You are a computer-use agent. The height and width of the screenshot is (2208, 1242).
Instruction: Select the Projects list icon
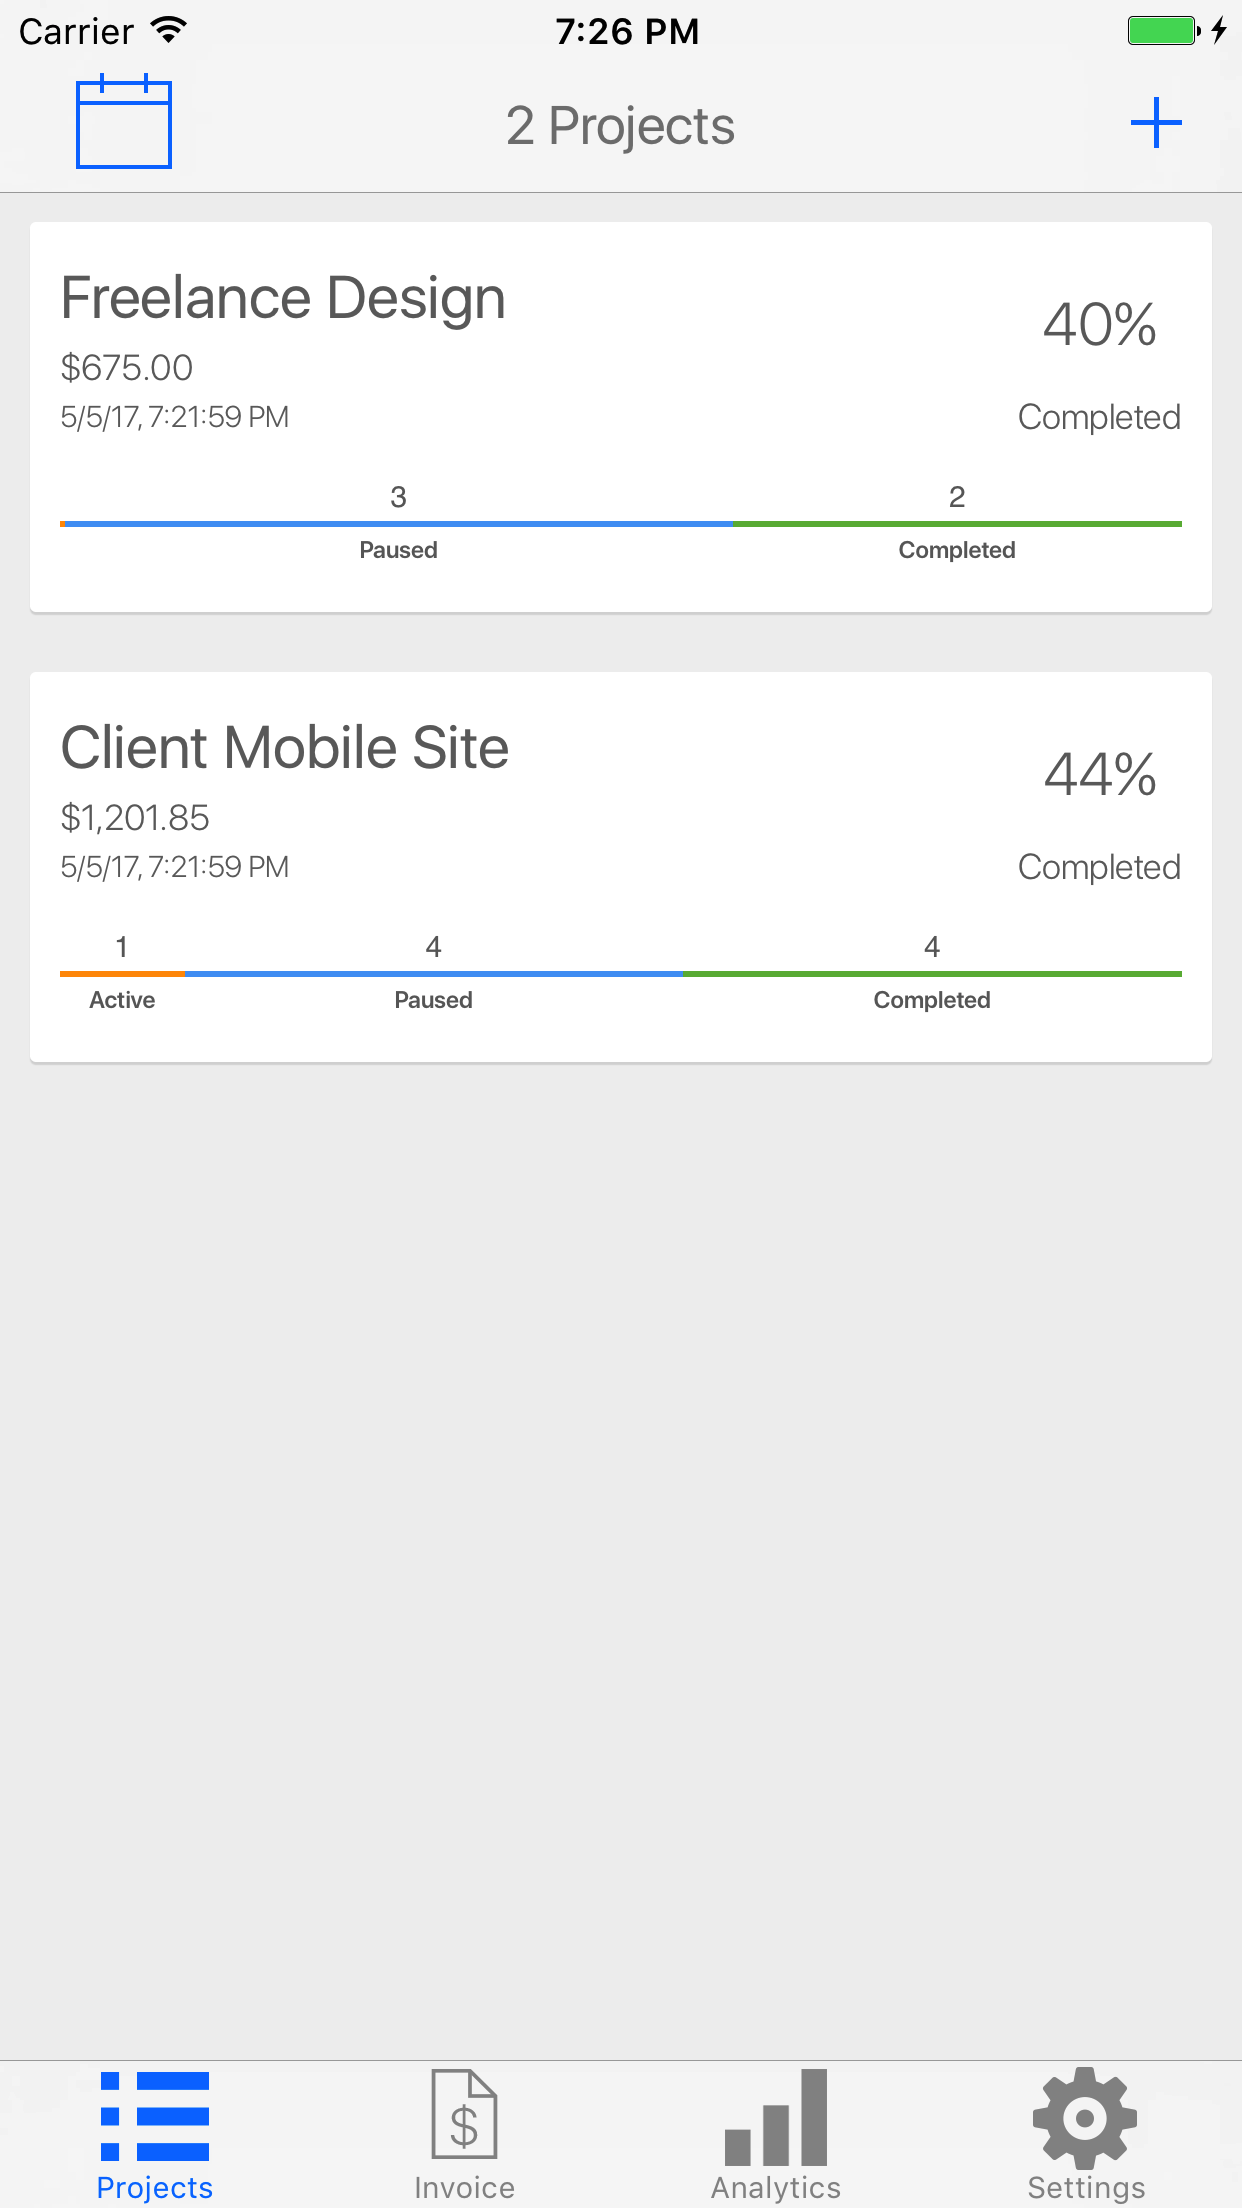click(x=155, y=2115)
